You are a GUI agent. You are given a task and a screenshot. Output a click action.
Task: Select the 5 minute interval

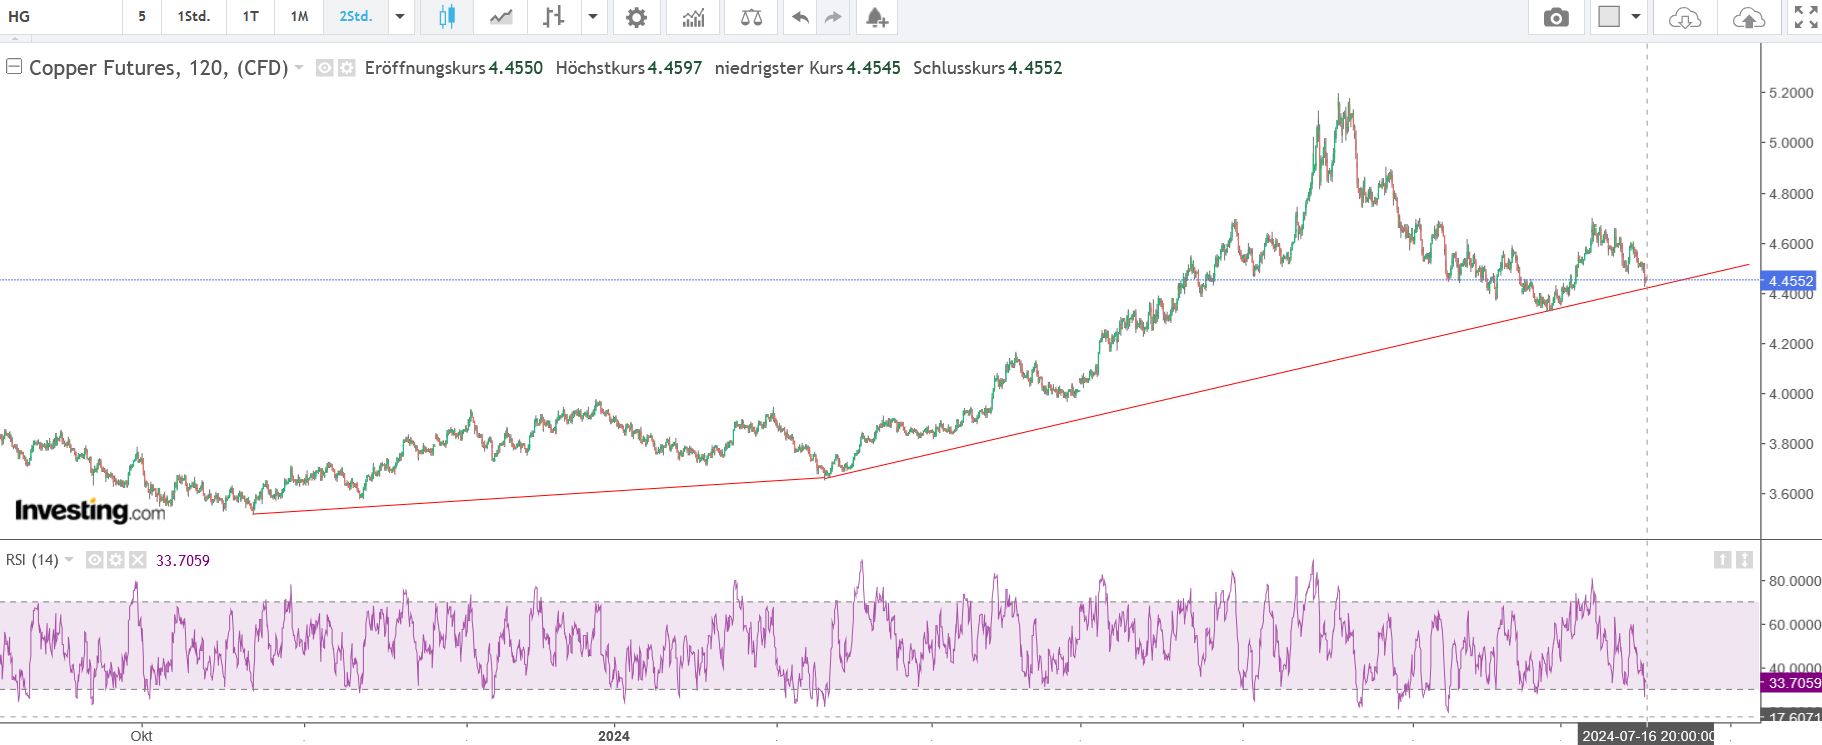pos(142,17)
